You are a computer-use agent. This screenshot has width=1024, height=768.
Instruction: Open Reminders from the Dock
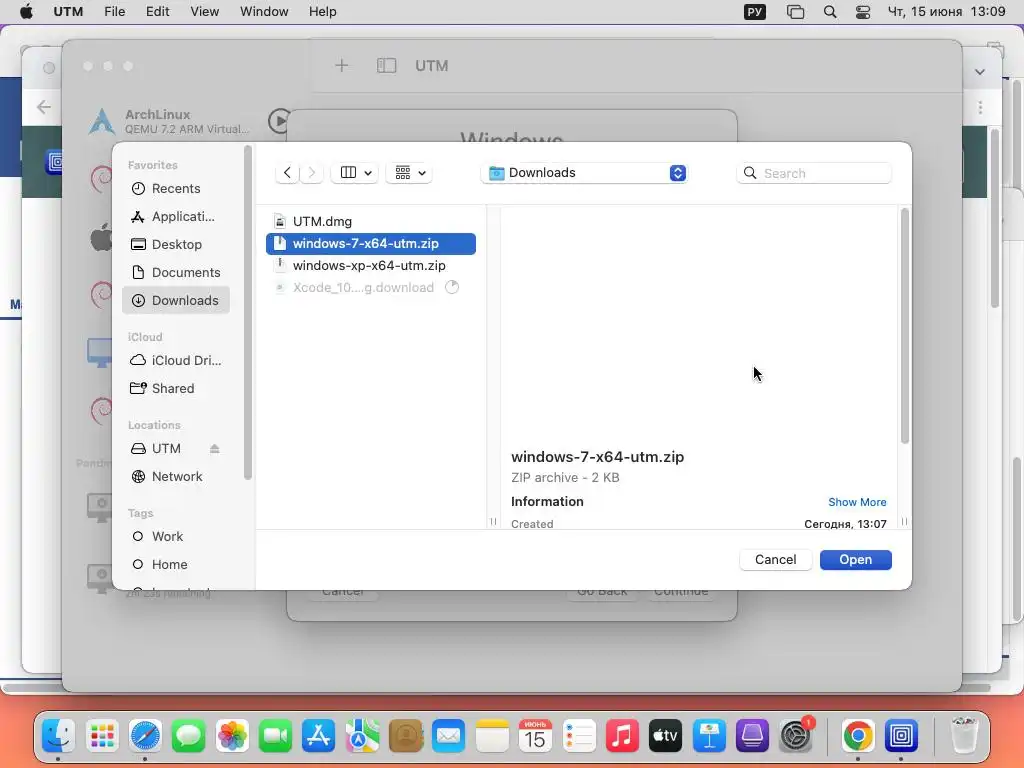tap(579, 735)
